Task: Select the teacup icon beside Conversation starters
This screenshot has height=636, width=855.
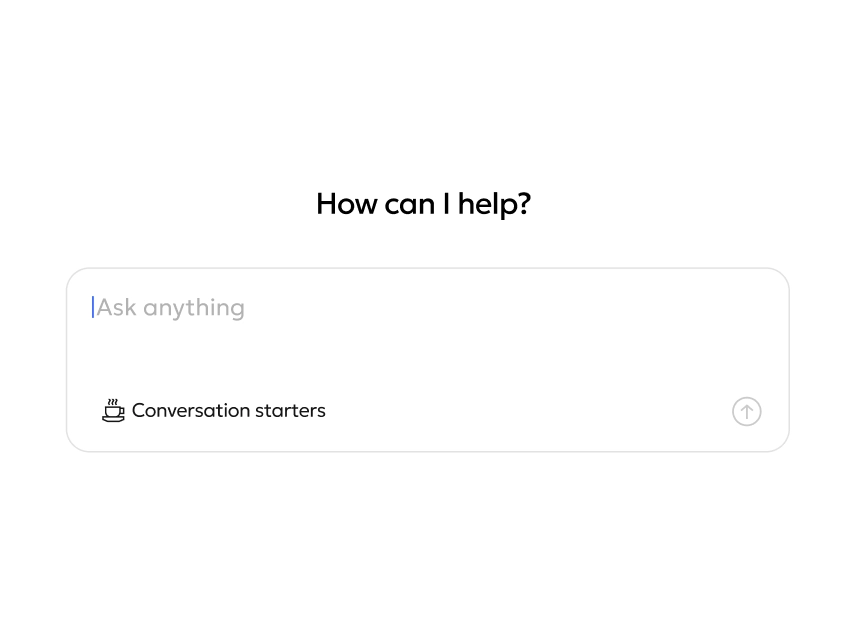Action: point(113,410)
